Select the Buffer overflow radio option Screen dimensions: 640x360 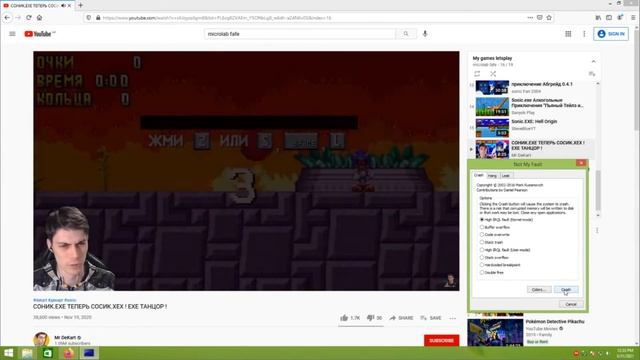coord(482,227)
